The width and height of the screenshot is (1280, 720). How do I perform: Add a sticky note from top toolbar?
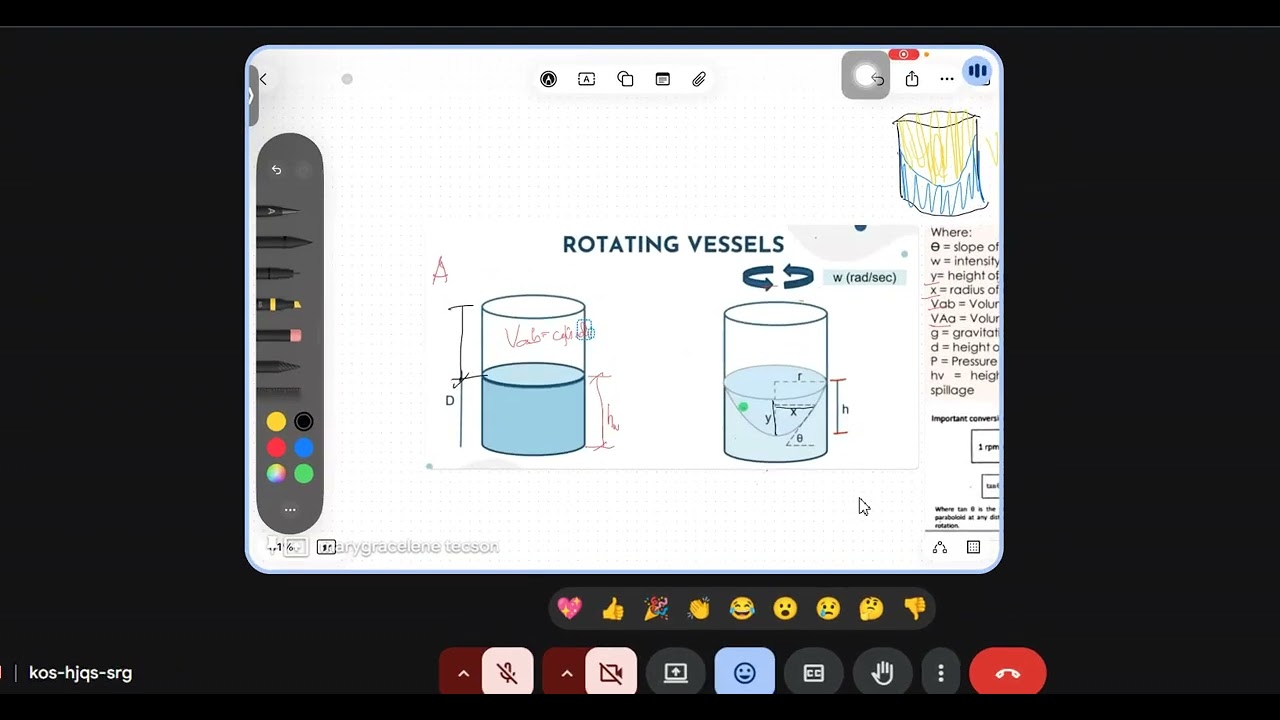point(662,79)
